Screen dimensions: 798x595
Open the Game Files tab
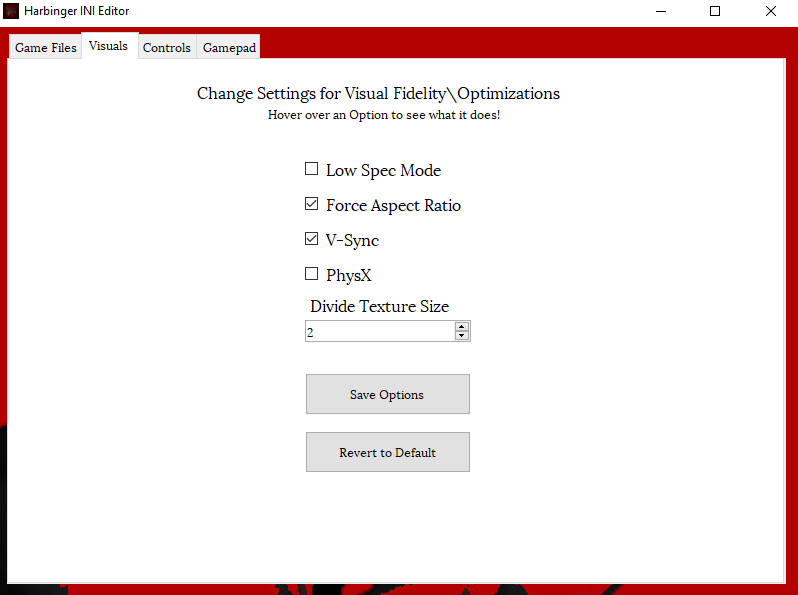(x=45, y=47)
